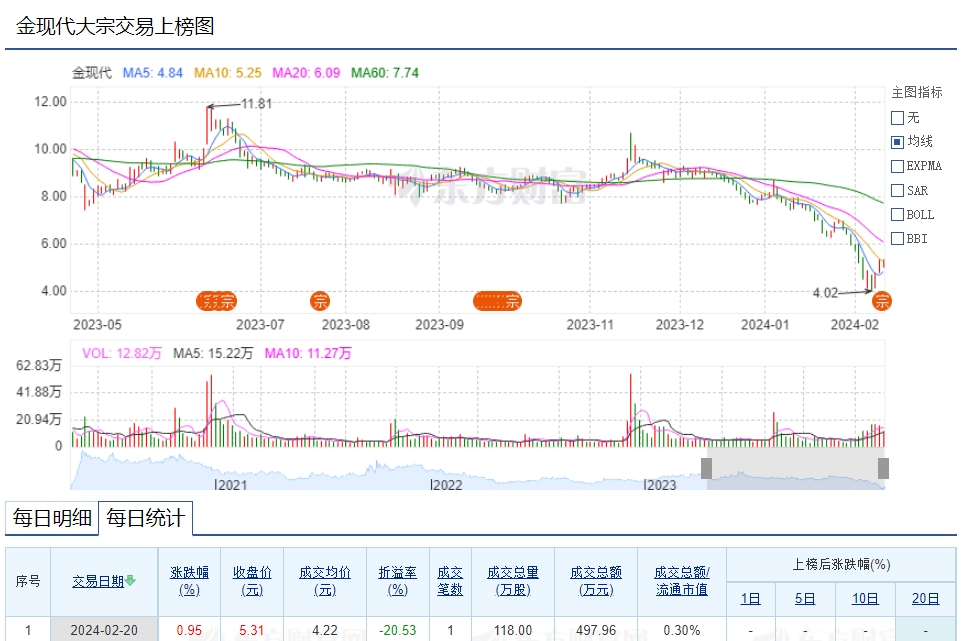Sort table by 交易日期 column
The width and height of the screenshot is (962, 641).
(x=98, y=581)
